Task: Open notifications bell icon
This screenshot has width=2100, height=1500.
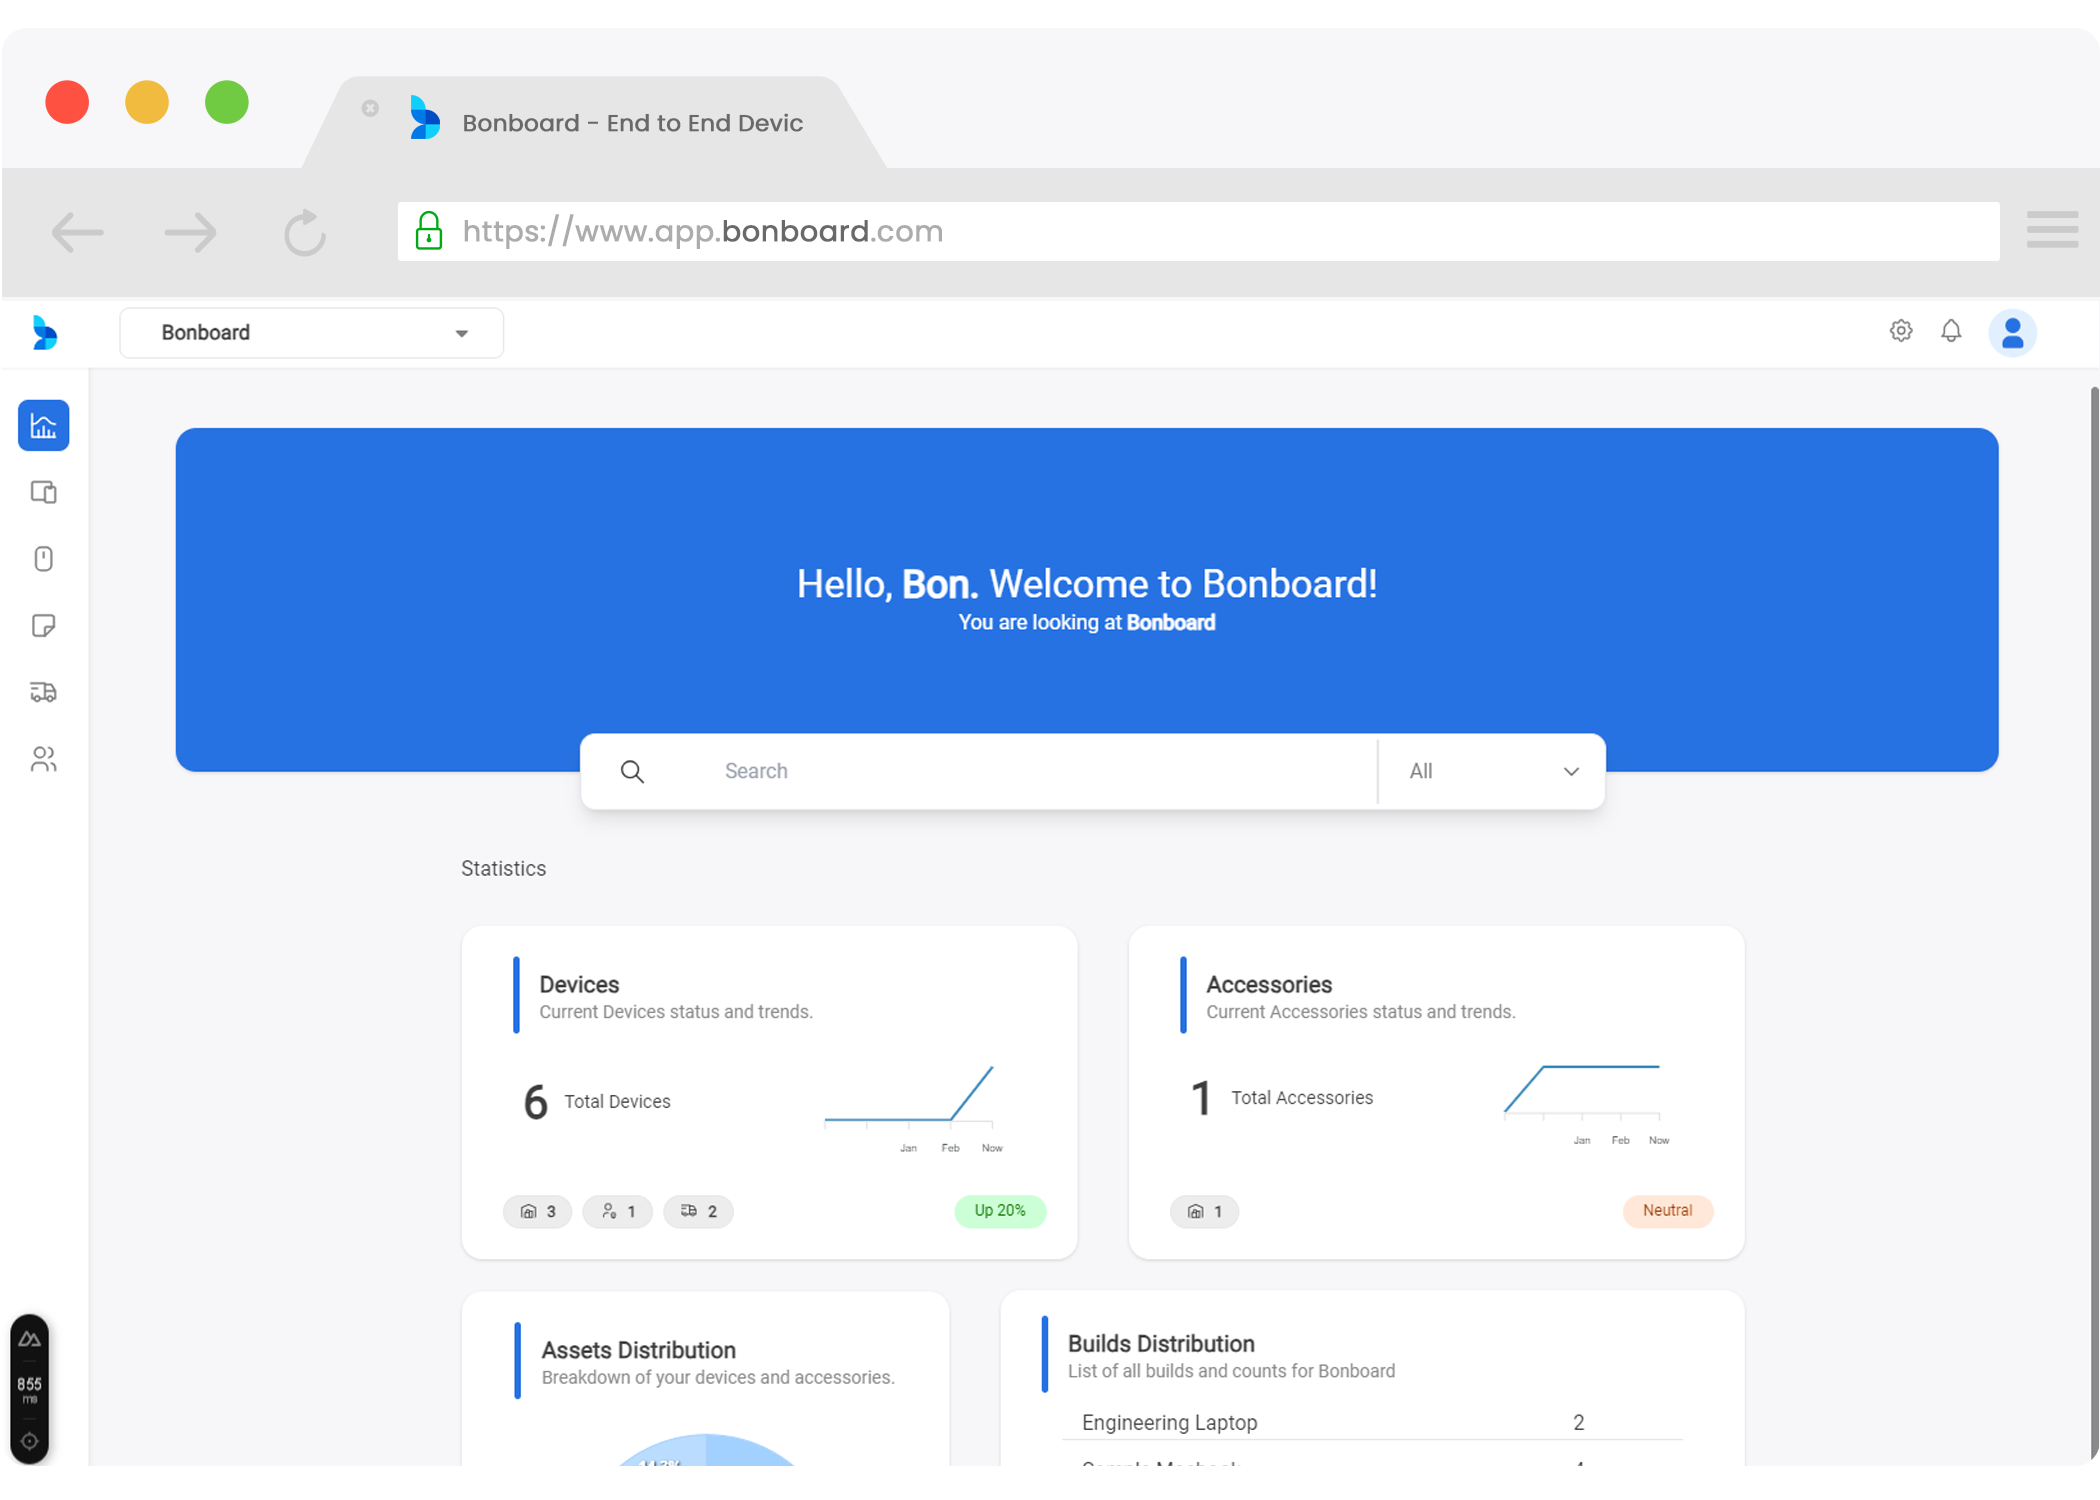Action: tap(1951, 331)
